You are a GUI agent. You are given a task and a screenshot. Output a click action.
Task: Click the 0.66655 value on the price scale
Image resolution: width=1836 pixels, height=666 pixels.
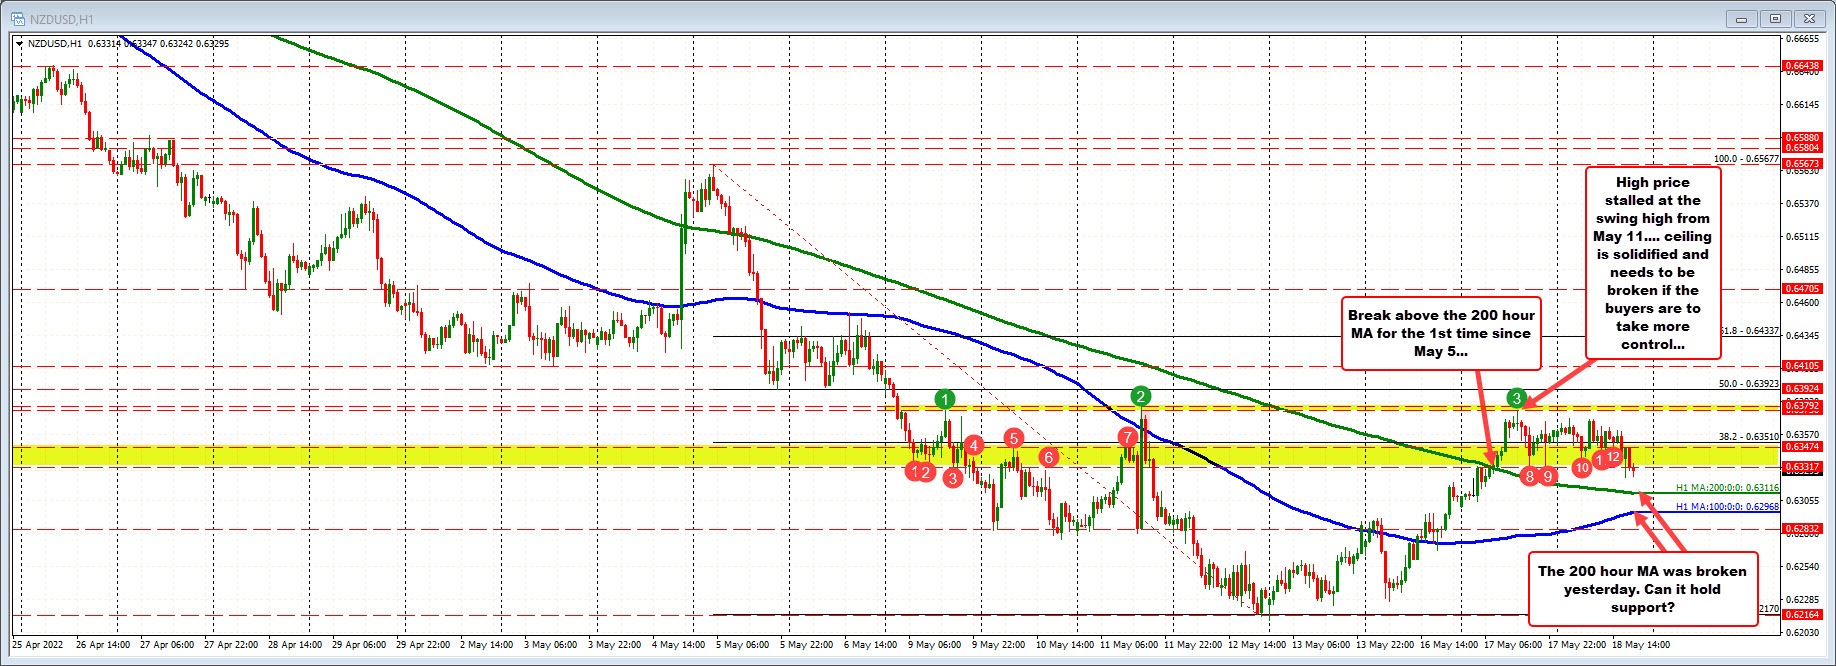1802,39
